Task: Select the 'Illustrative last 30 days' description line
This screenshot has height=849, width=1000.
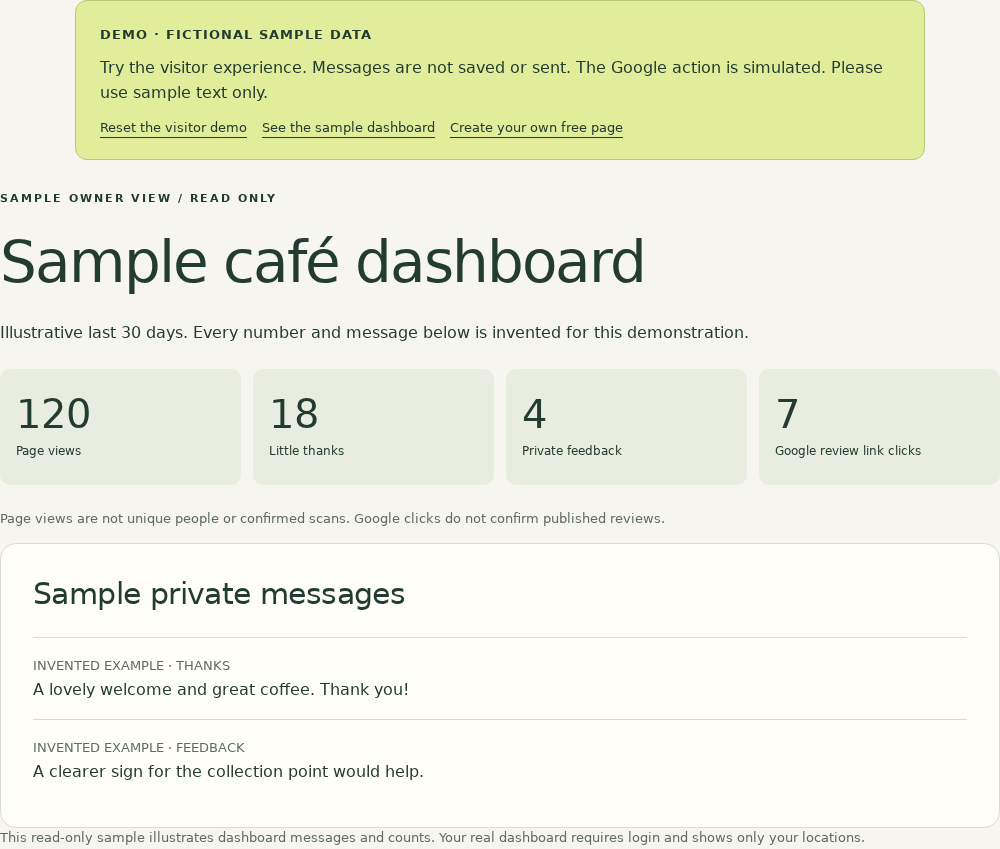Action: coord(374,332)
